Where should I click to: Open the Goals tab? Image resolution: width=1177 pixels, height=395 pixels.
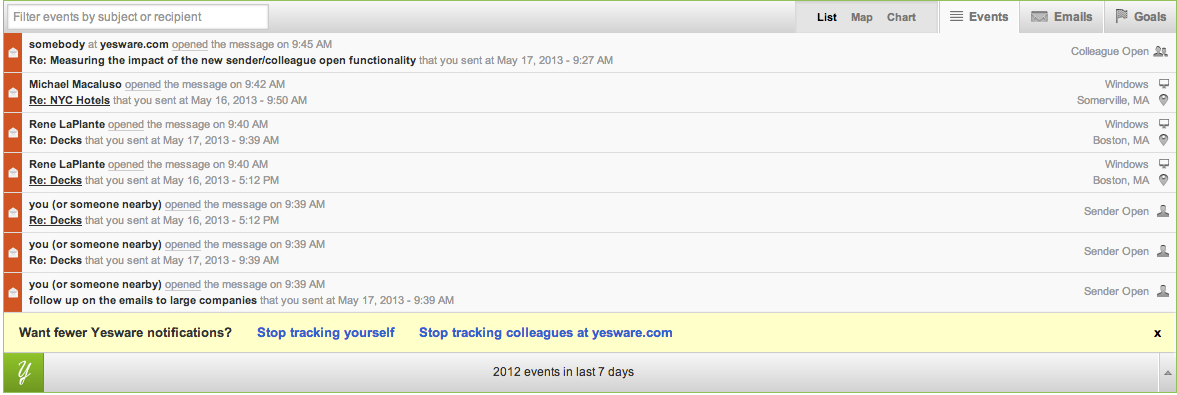(x=1140, y=17)
